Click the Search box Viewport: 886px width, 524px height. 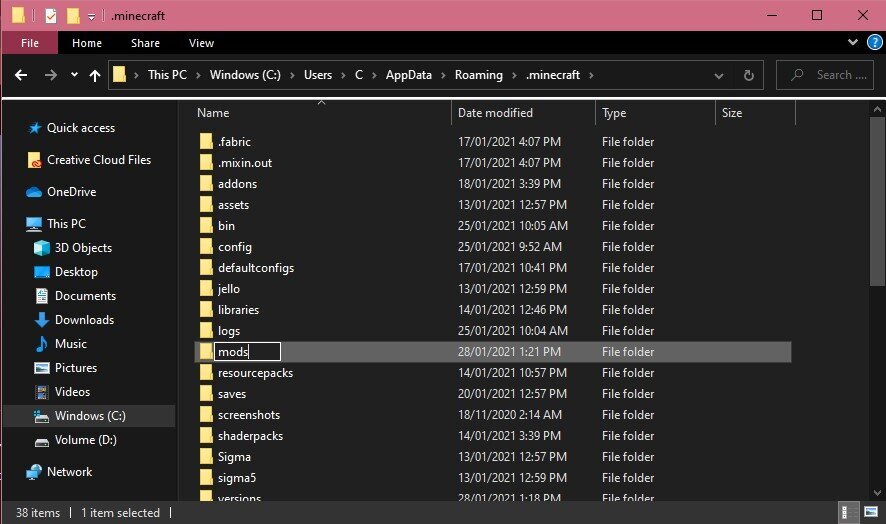[x=826, y=75]
